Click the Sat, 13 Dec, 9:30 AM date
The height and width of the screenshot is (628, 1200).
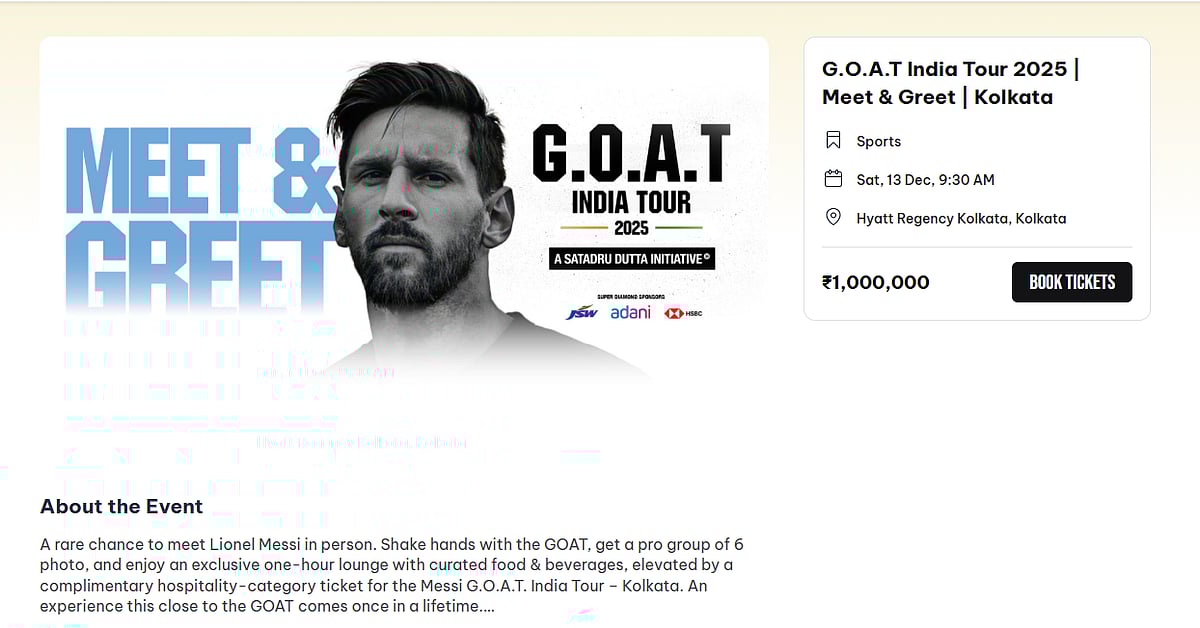[925, 180]
